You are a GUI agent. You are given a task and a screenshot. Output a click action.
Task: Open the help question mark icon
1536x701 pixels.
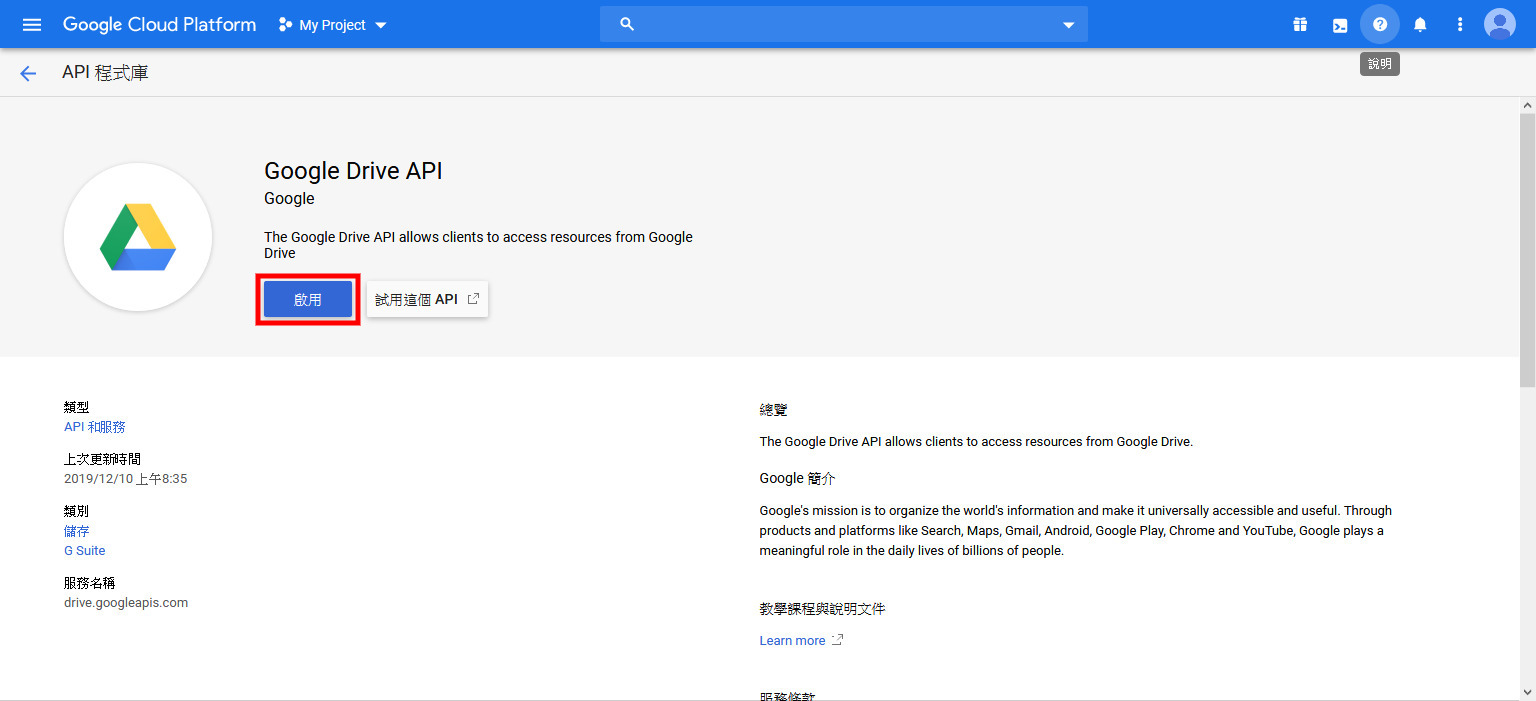tap(1380, 24)
